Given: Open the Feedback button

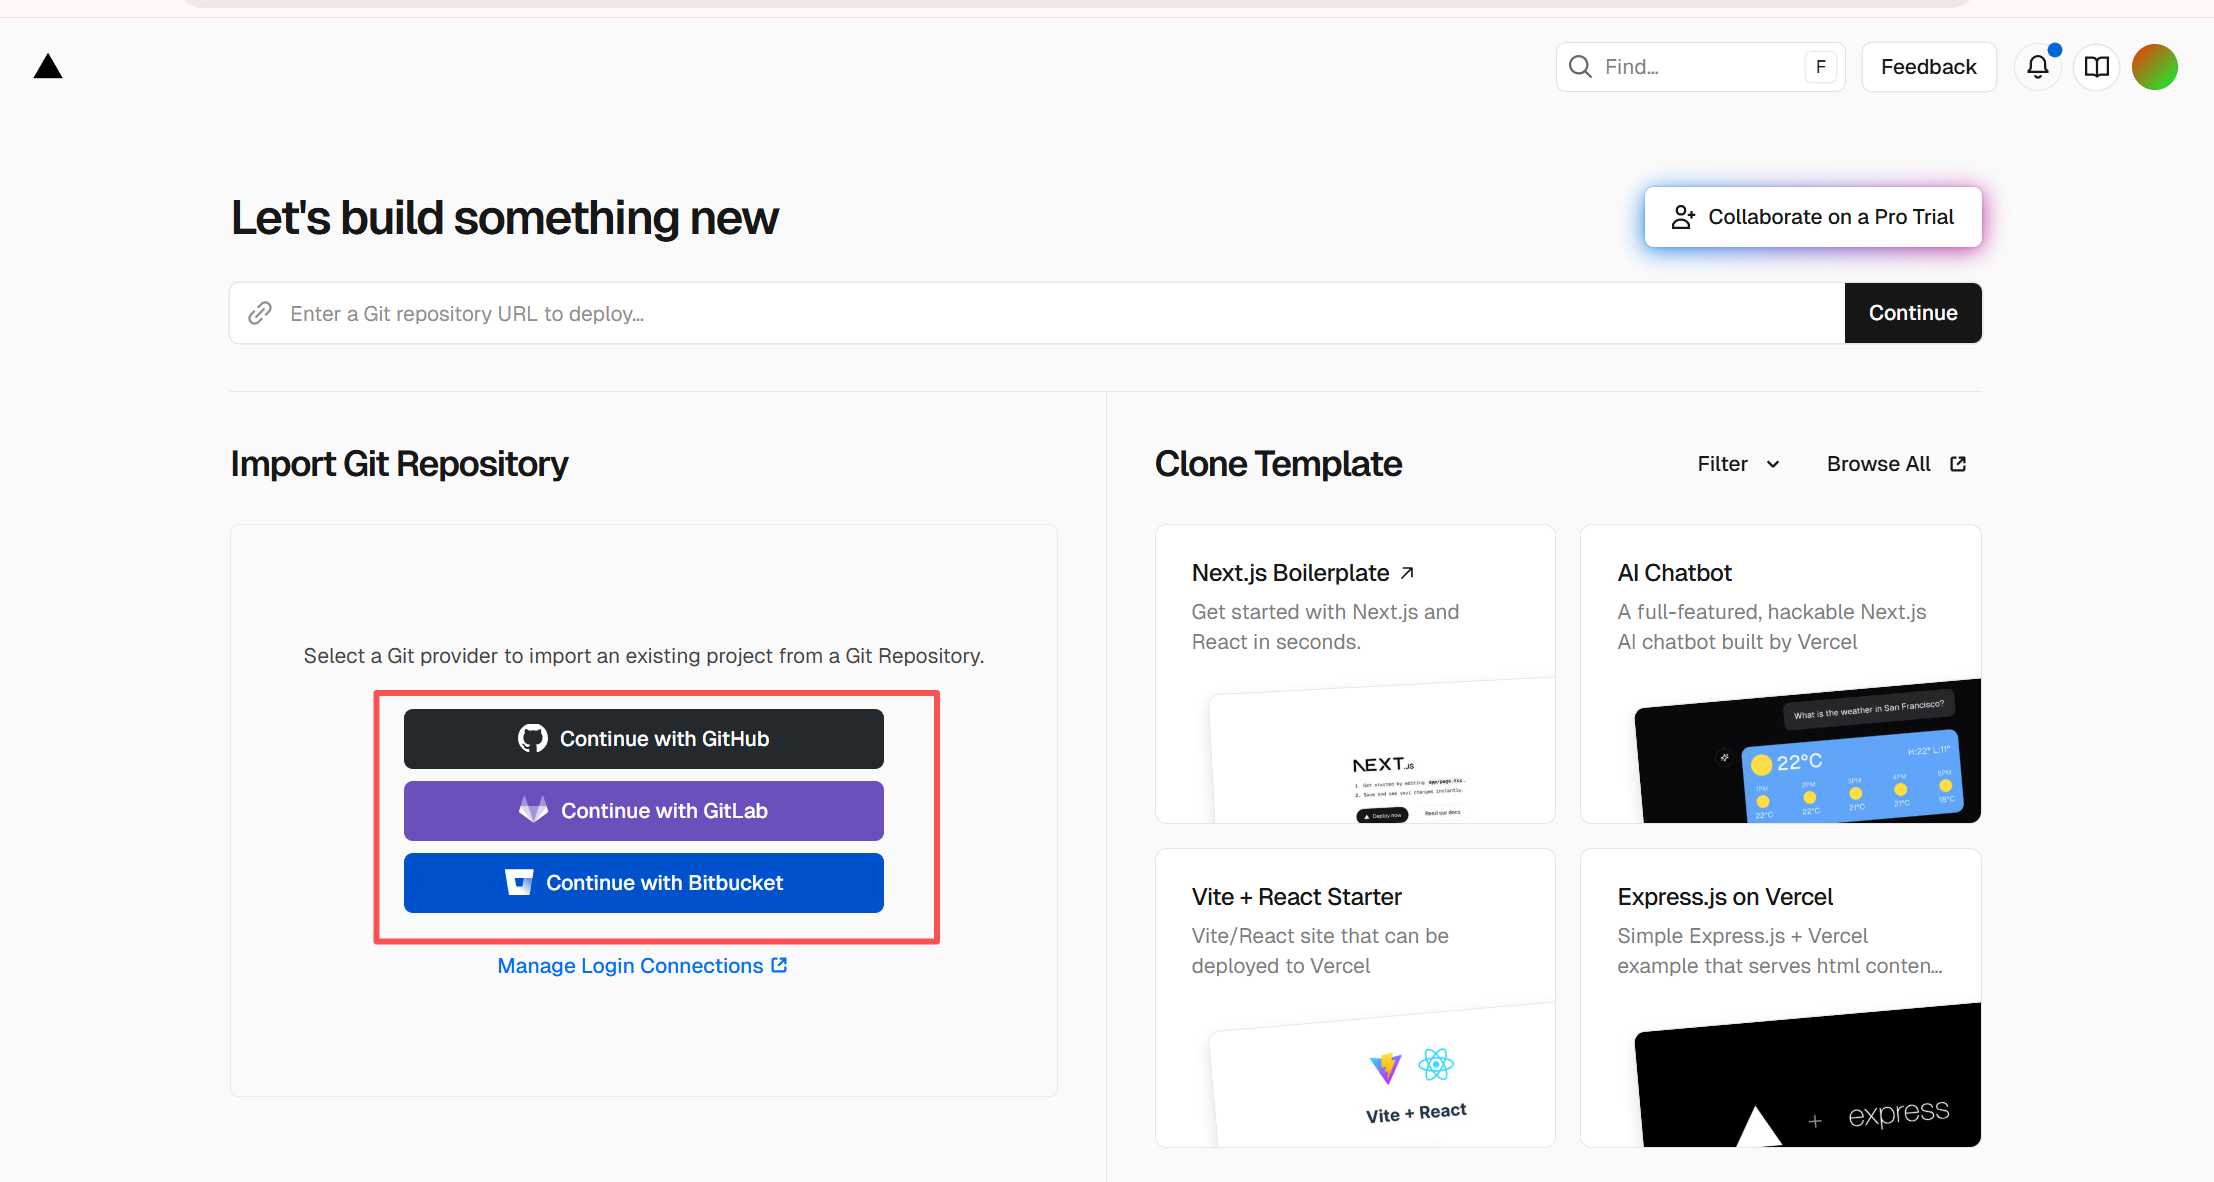Looking at the screenshot, I should (x=1928, y=67).
